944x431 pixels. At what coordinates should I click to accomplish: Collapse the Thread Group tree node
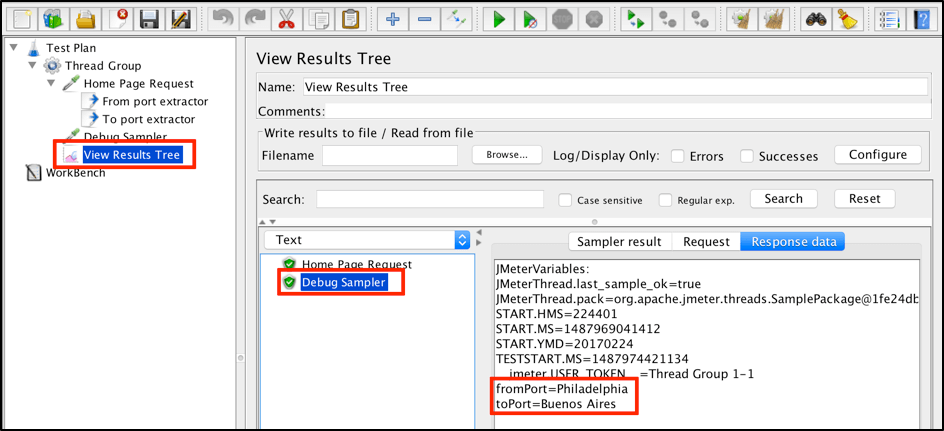pos(32,66)
